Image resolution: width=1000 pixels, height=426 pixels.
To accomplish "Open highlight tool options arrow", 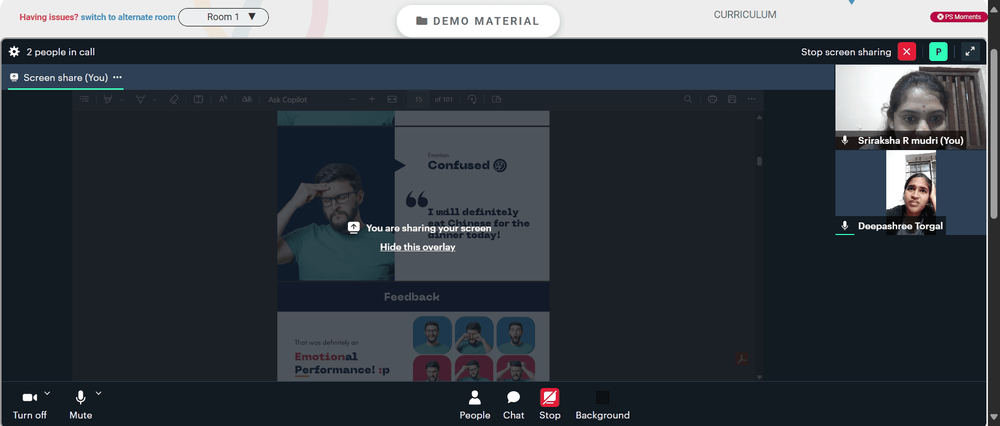I will tap(121, 99).
